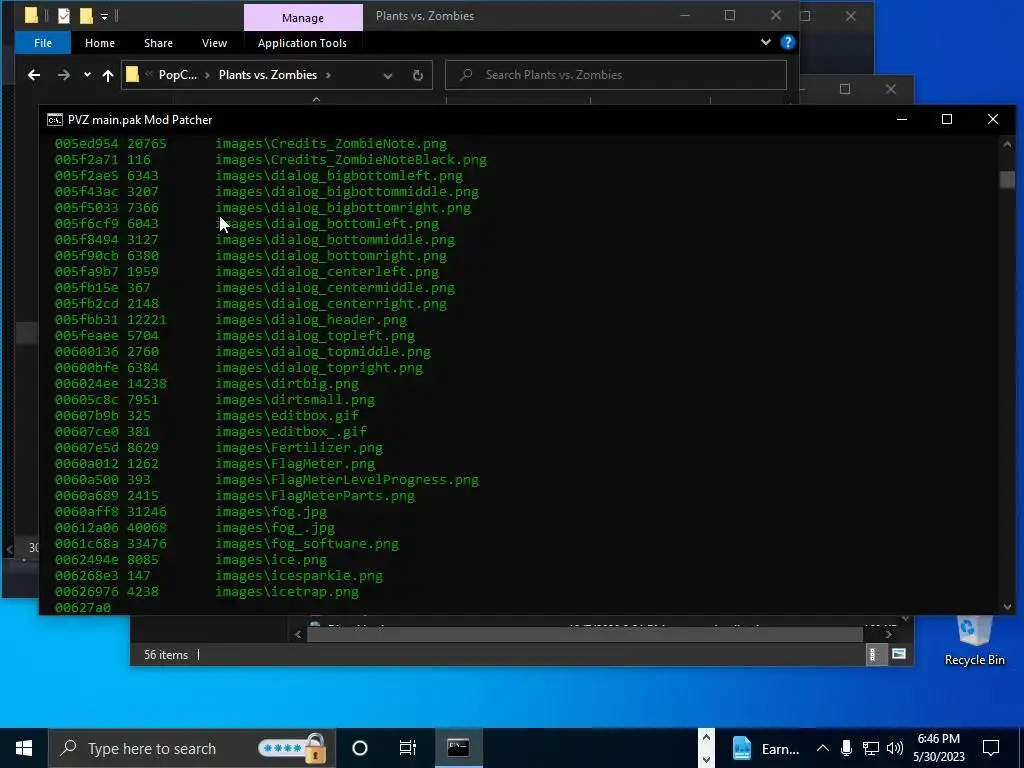Focus the Search Plants vs. Zombies box
This screenshot has width=1024, height=768.
(x=616, y=75)
